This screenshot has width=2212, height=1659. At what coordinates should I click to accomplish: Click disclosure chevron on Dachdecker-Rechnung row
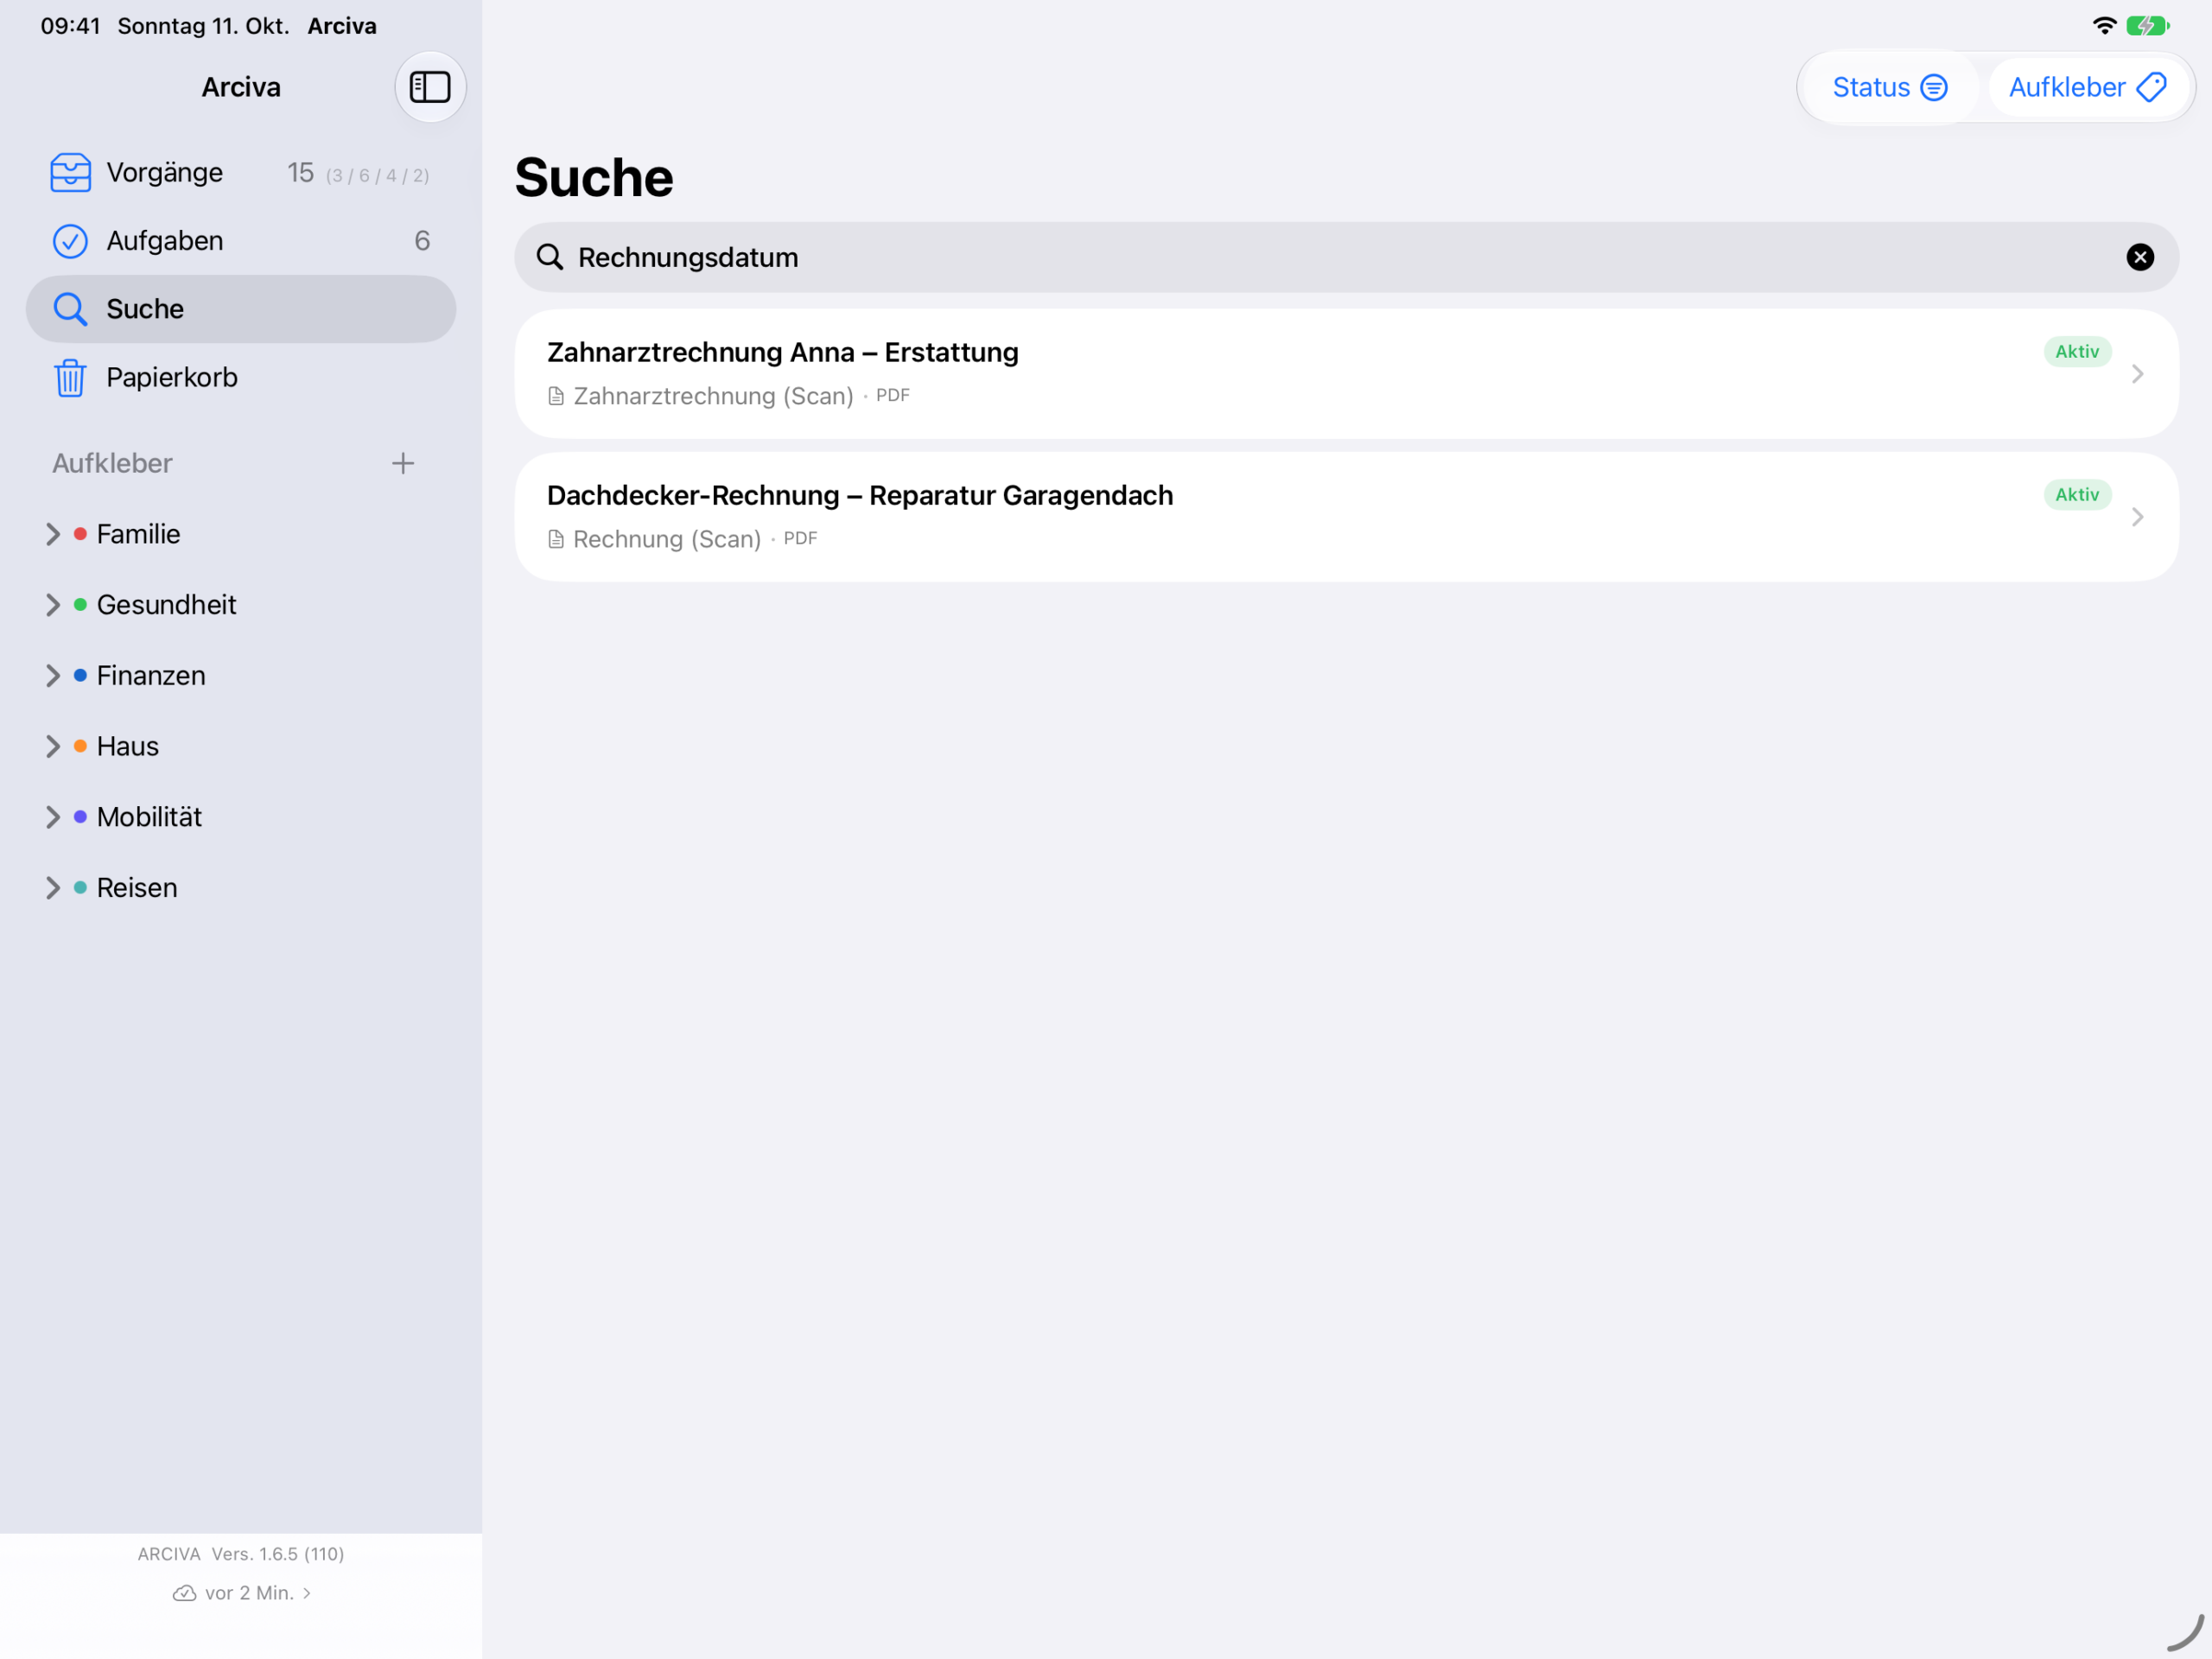click(2137, 517)
